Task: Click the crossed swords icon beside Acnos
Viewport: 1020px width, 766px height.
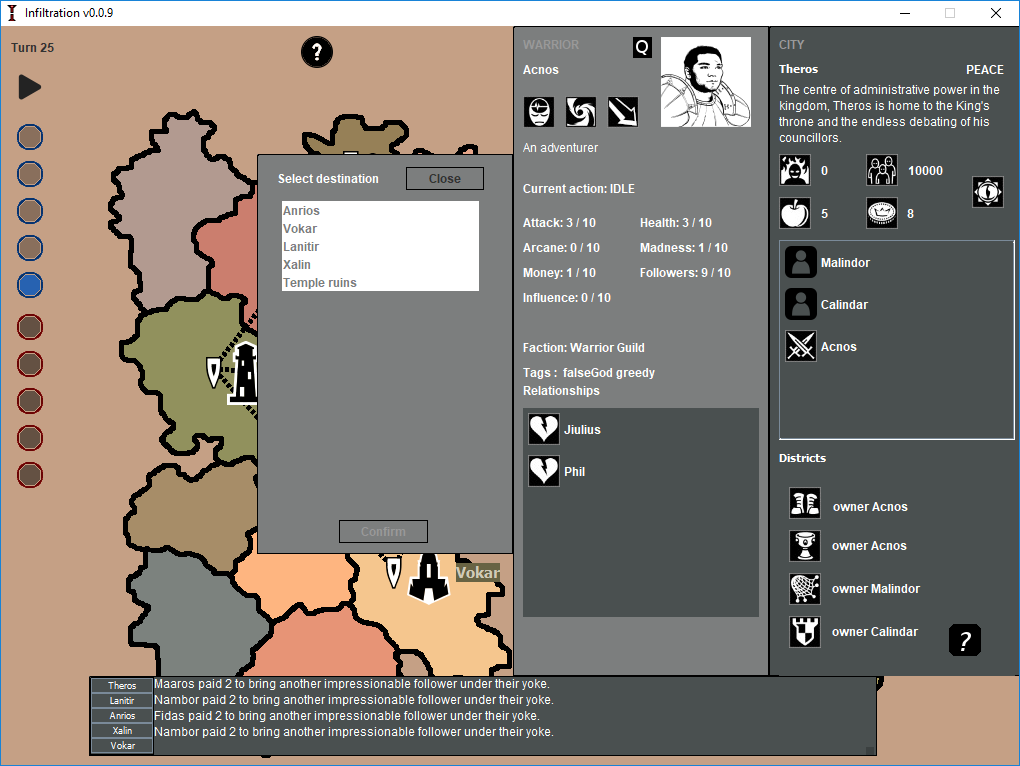Action: [801, 346]
